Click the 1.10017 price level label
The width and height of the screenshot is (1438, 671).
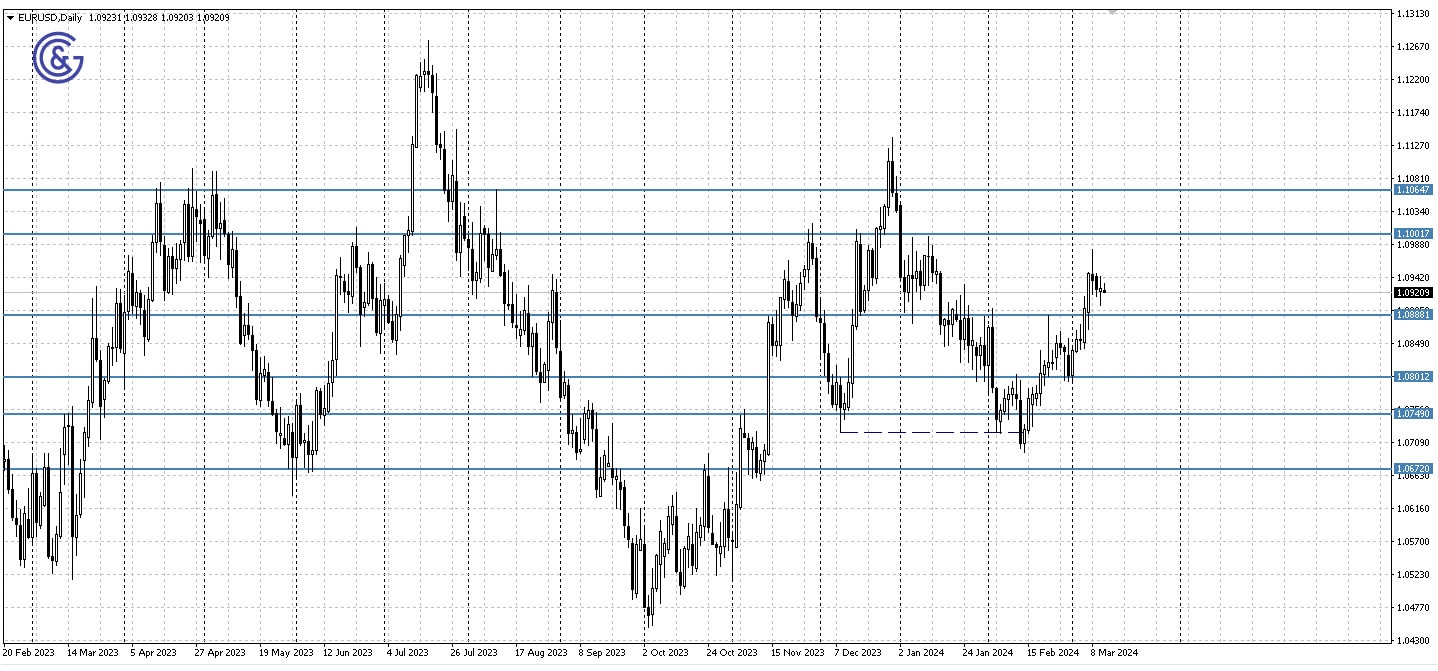1413,234
